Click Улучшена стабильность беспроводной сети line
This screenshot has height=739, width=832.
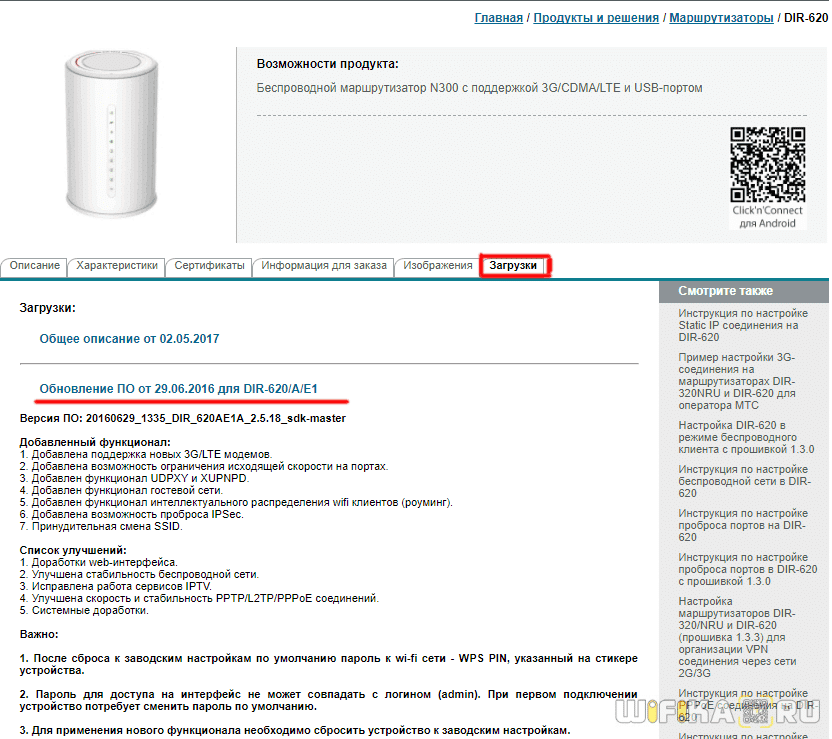click(x=139, y=574)
